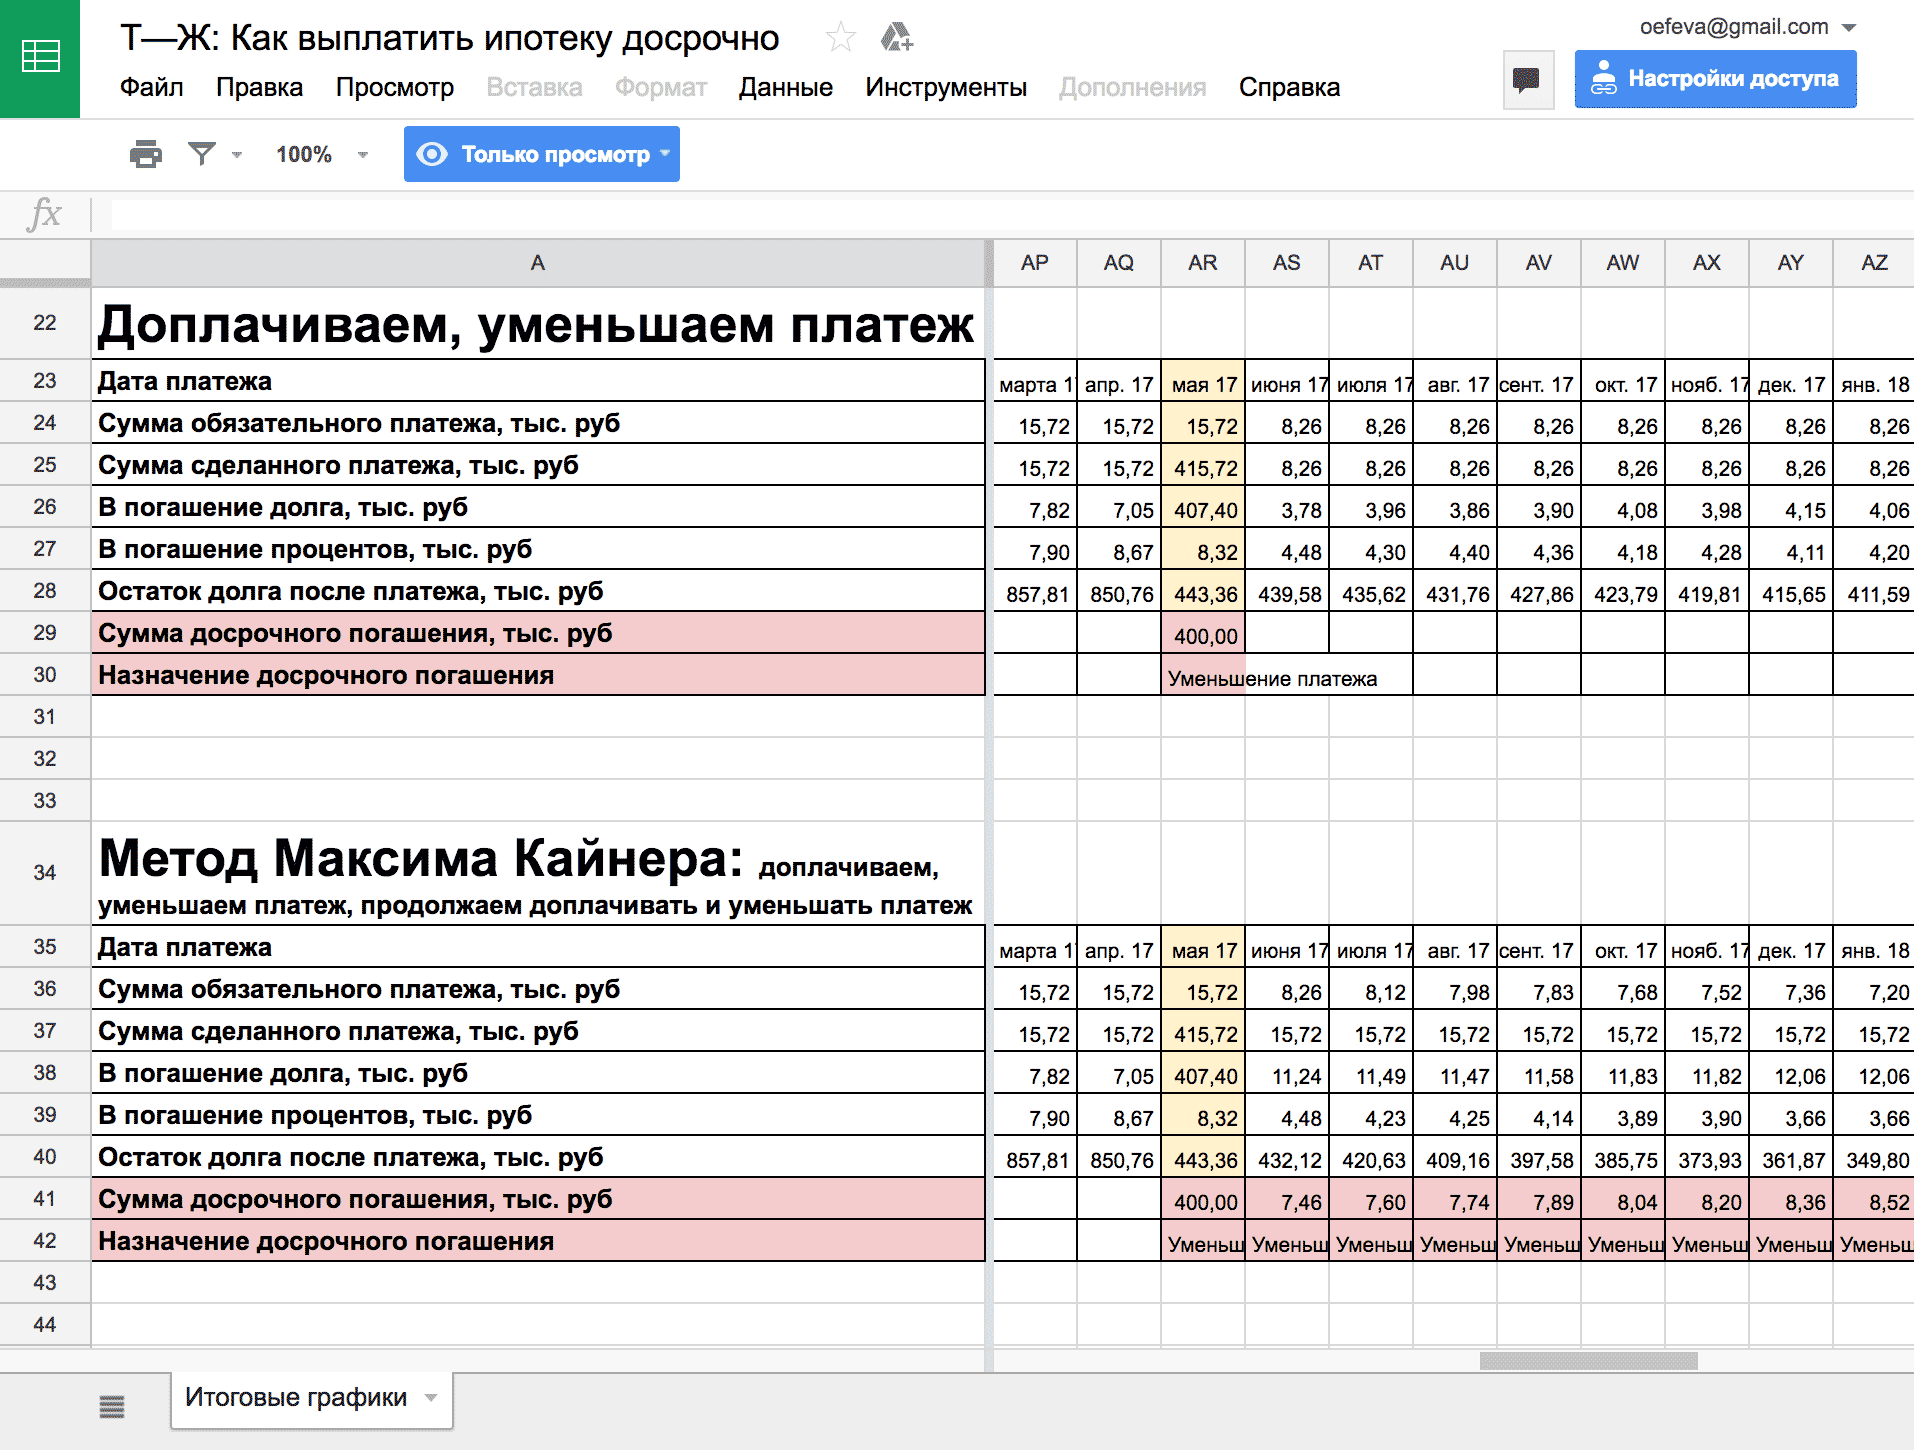Click the 349,80 cell in row 40
Viewport: 1914px width, 1450px height.
pos(1875,1159)
